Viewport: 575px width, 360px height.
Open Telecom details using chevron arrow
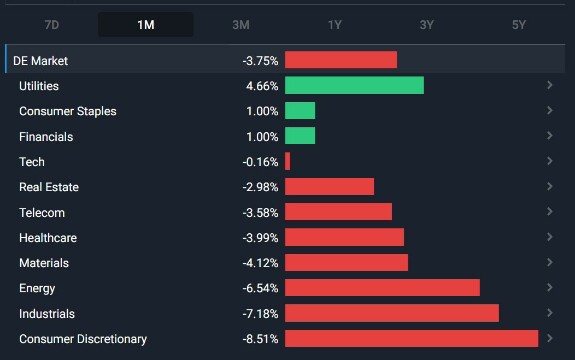click(x=549, y=212)
